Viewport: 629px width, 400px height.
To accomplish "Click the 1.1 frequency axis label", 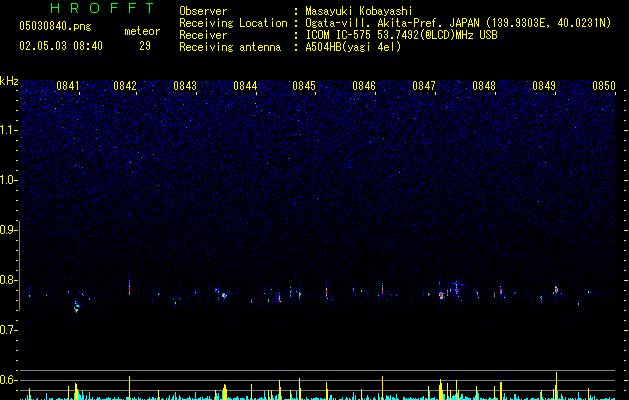I will [8, 130].
